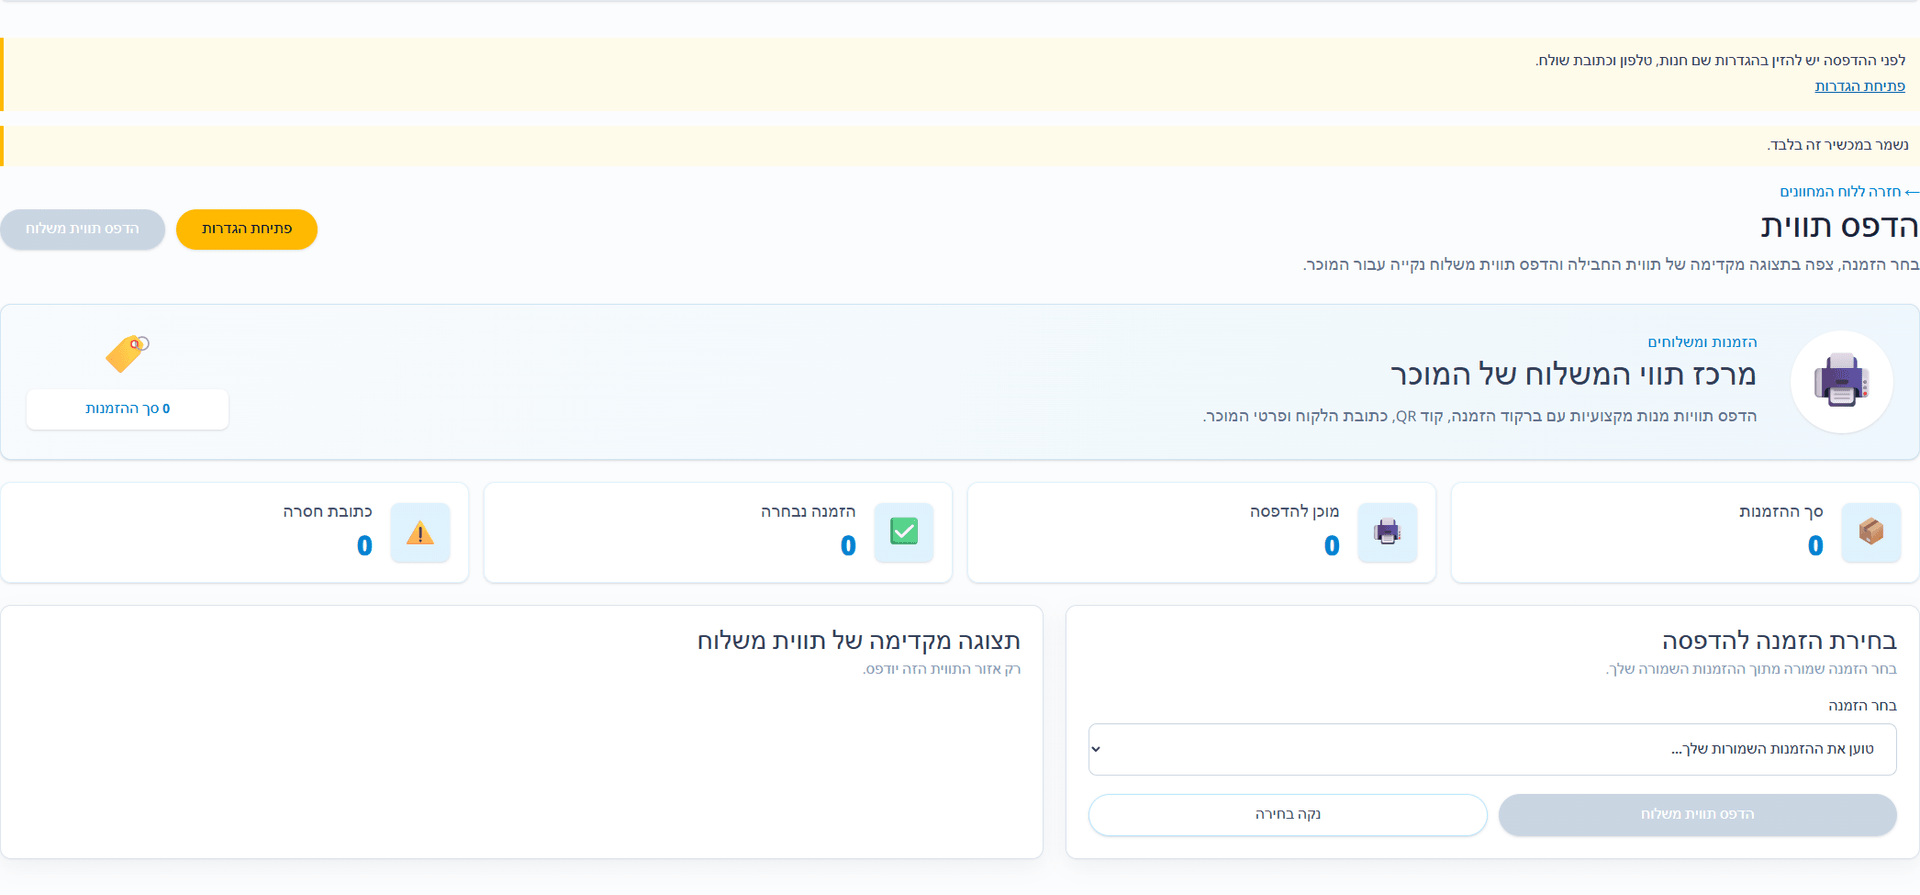Click the warning triangle icon on the כתובת חסרה card

(x=420, y=532)
